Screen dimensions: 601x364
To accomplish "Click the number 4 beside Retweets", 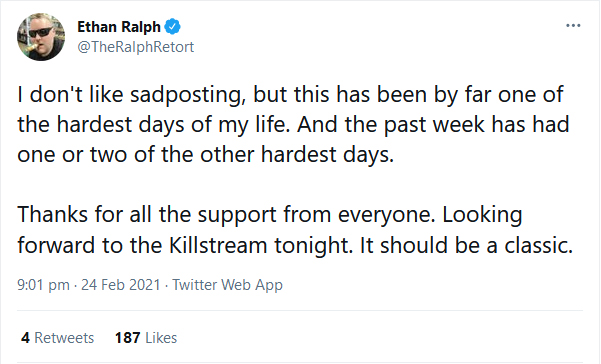I will 25,338.
